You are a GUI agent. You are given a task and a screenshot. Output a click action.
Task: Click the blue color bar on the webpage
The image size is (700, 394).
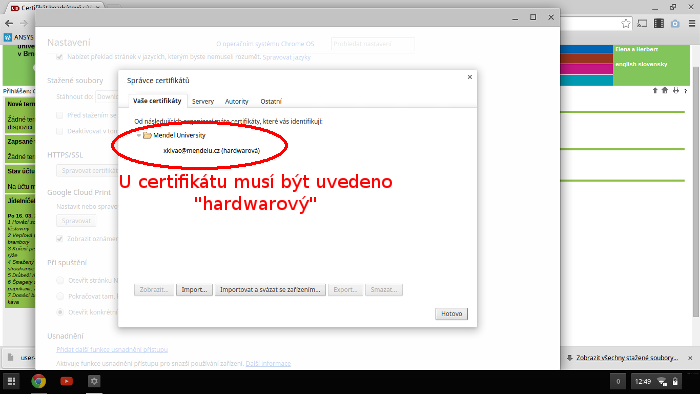pyautogui.click(x=587, y=49)
